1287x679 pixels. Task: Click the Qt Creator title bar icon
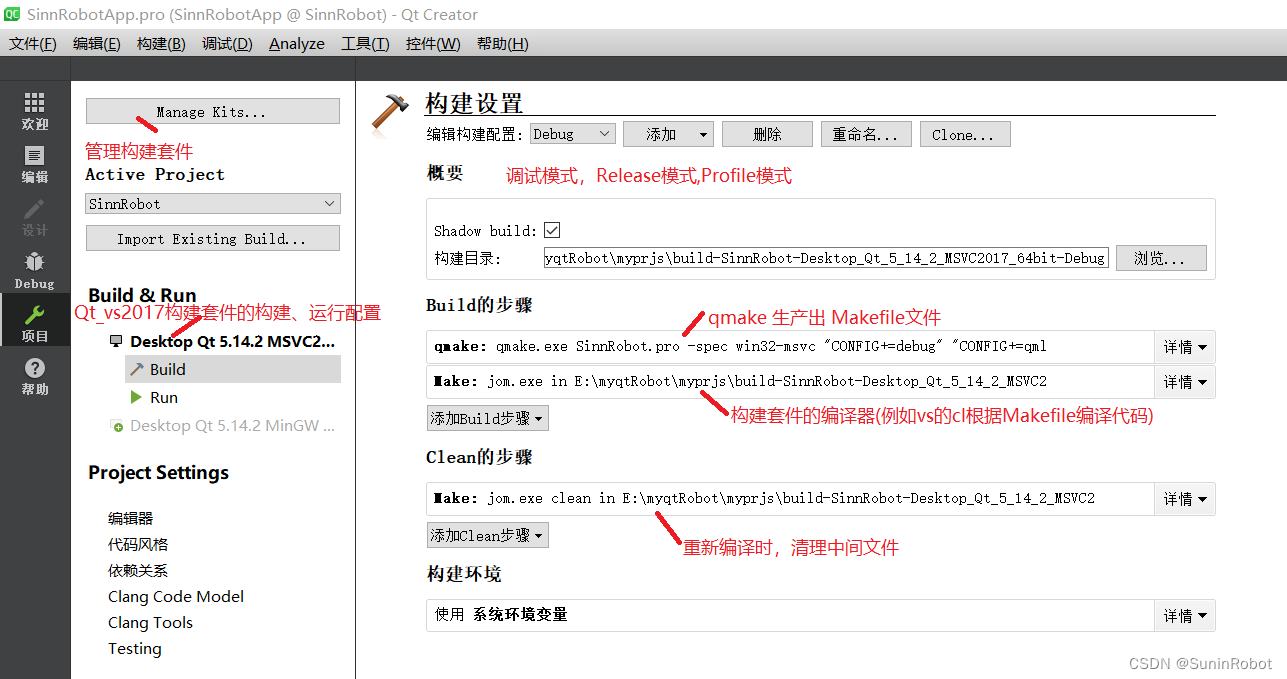13,14
